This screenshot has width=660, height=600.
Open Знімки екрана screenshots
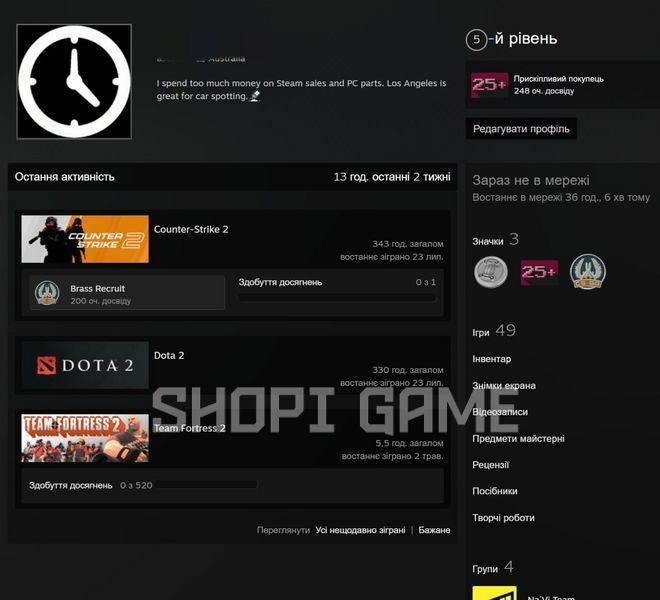tap(504, 386)
